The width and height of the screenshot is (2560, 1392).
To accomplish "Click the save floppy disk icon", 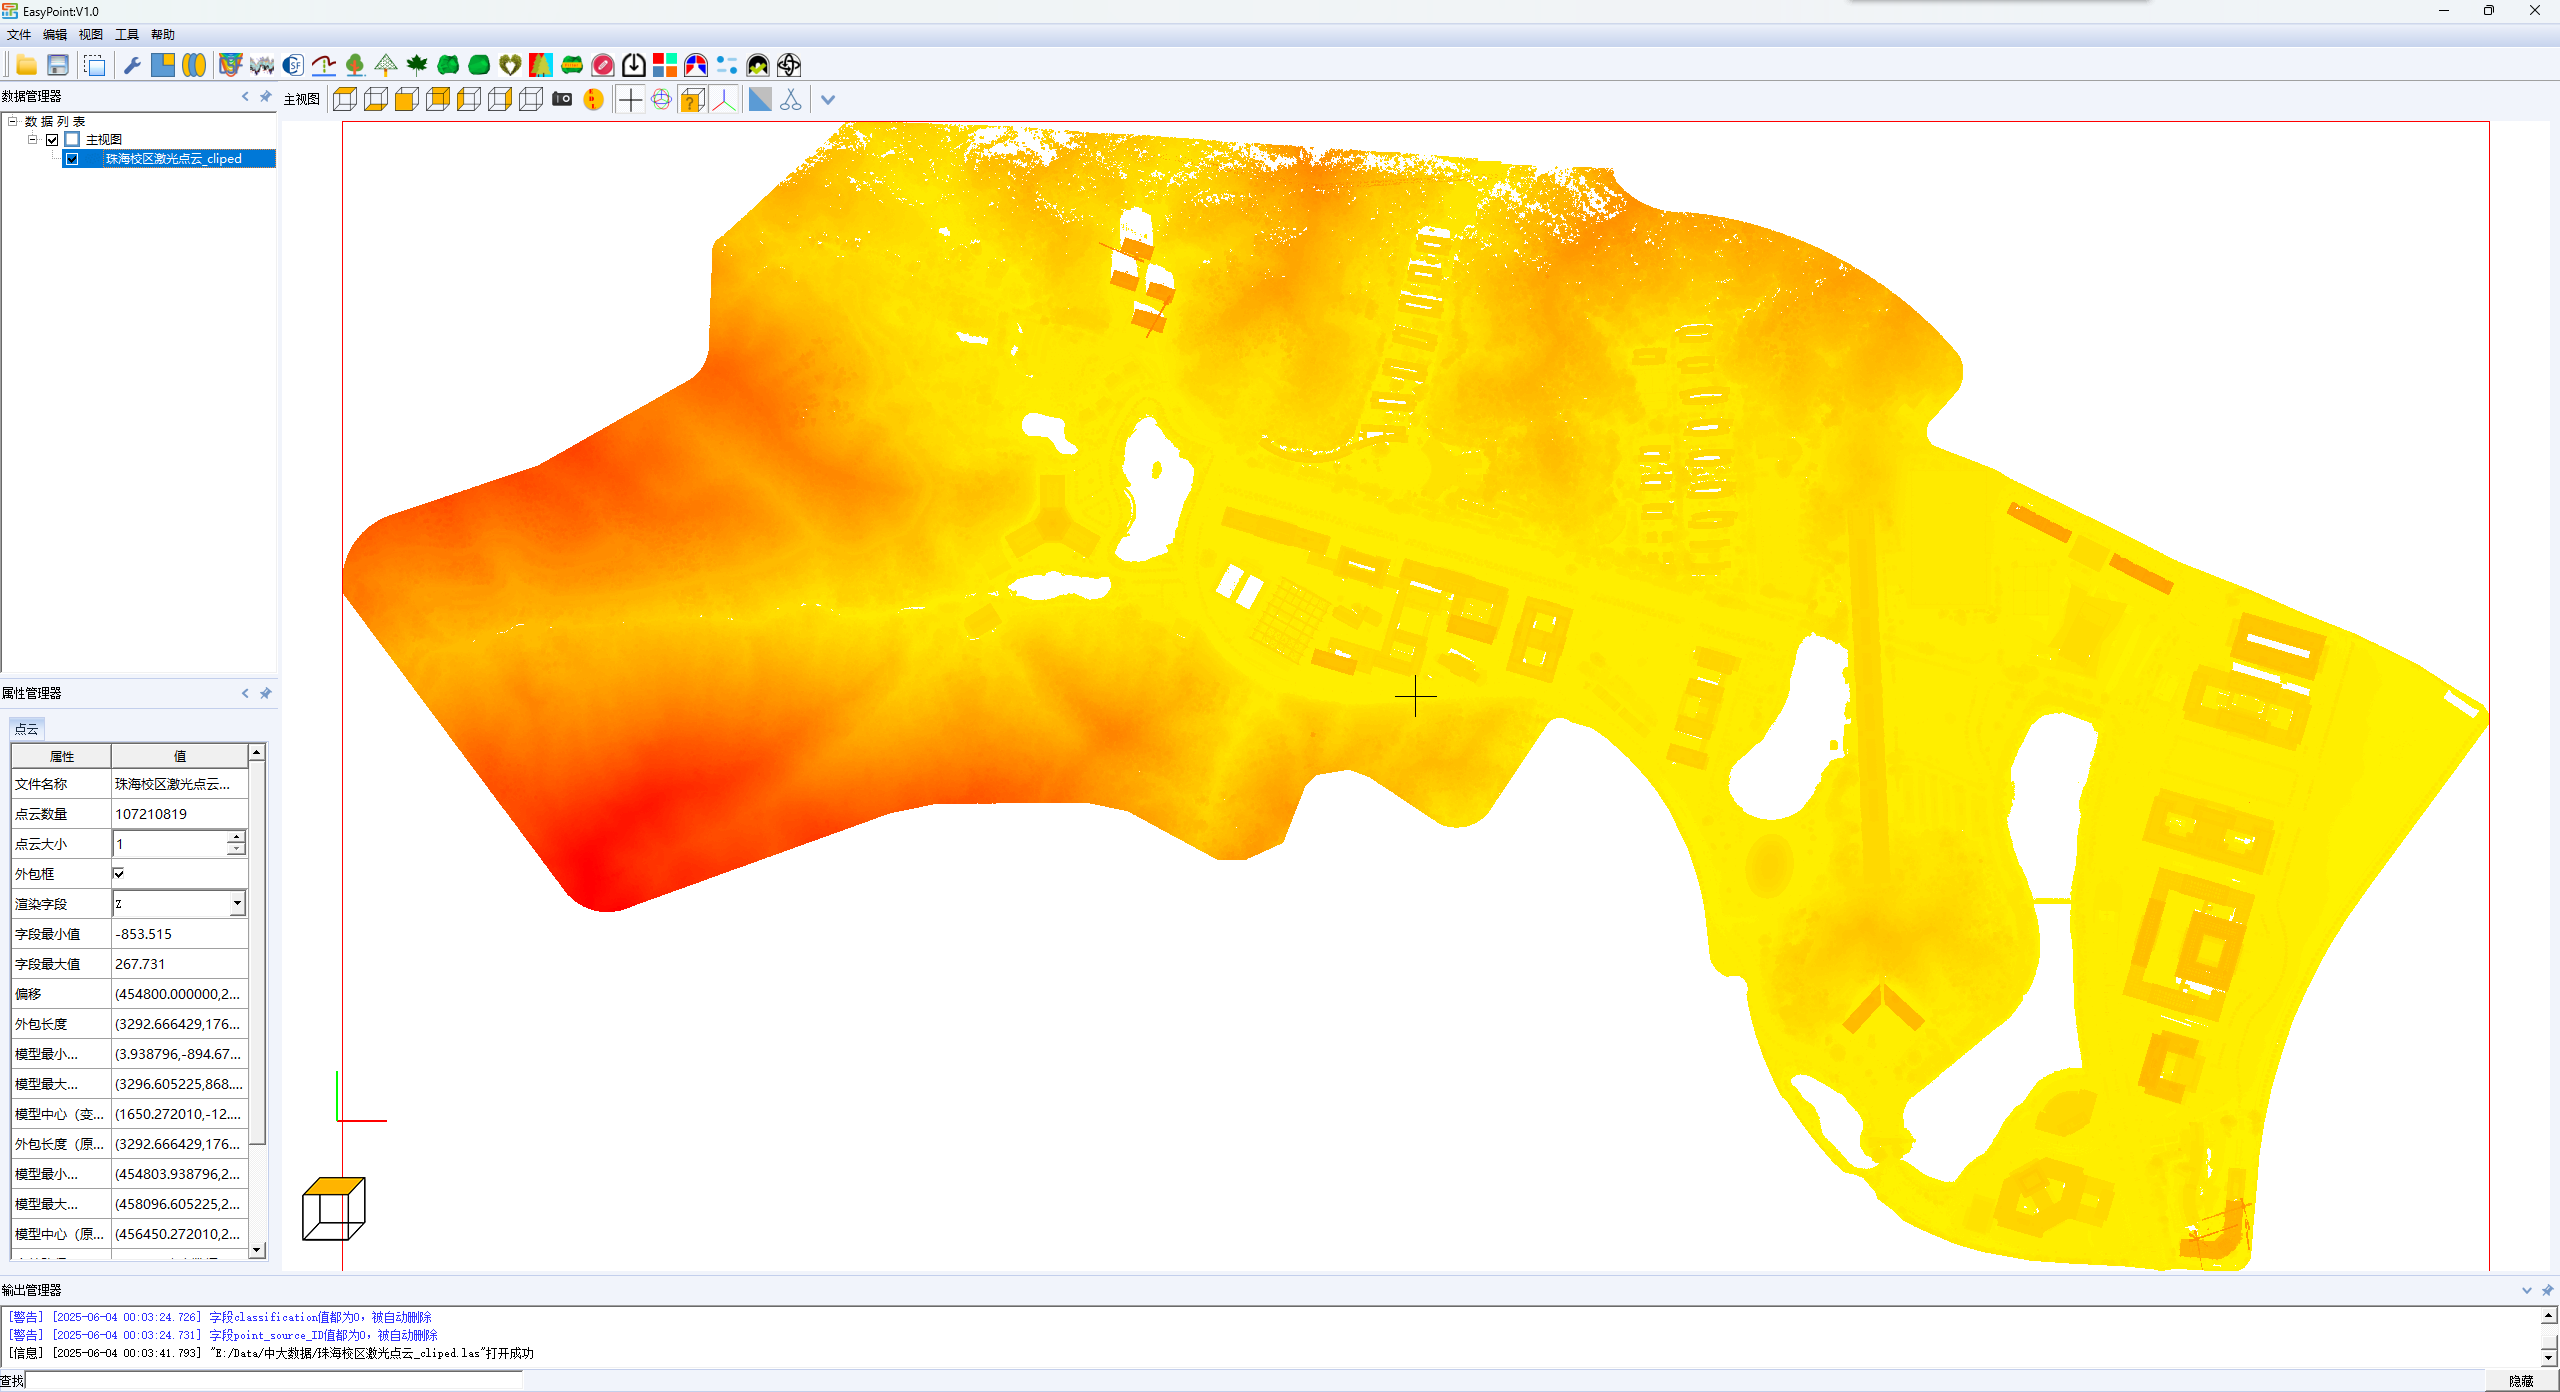I will (x=58, y=66).
